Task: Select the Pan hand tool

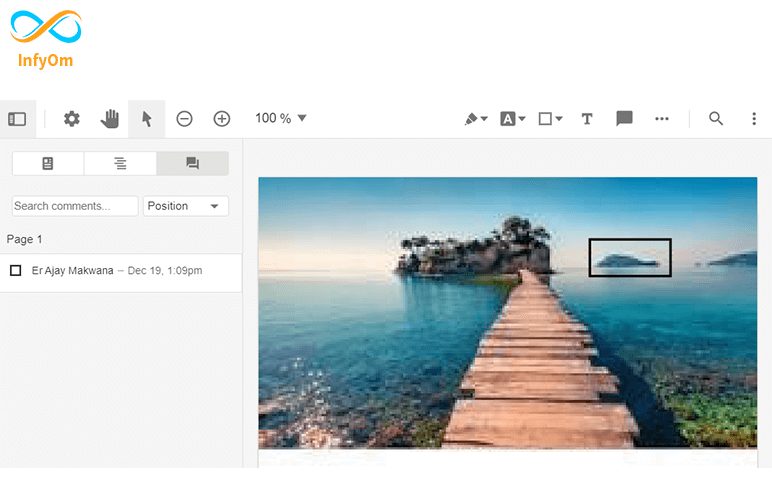Action: coord(109,119)
